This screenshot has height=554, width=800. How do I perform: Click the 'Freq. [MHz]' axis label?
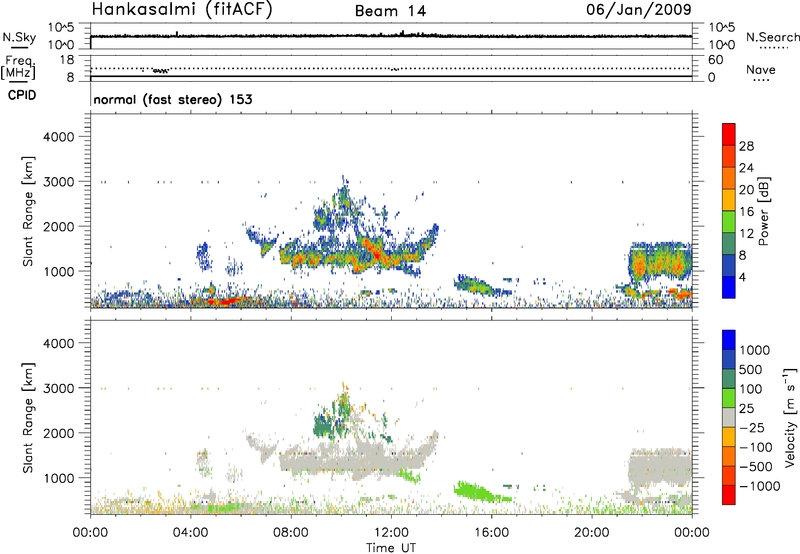click(x=19, y=67)
